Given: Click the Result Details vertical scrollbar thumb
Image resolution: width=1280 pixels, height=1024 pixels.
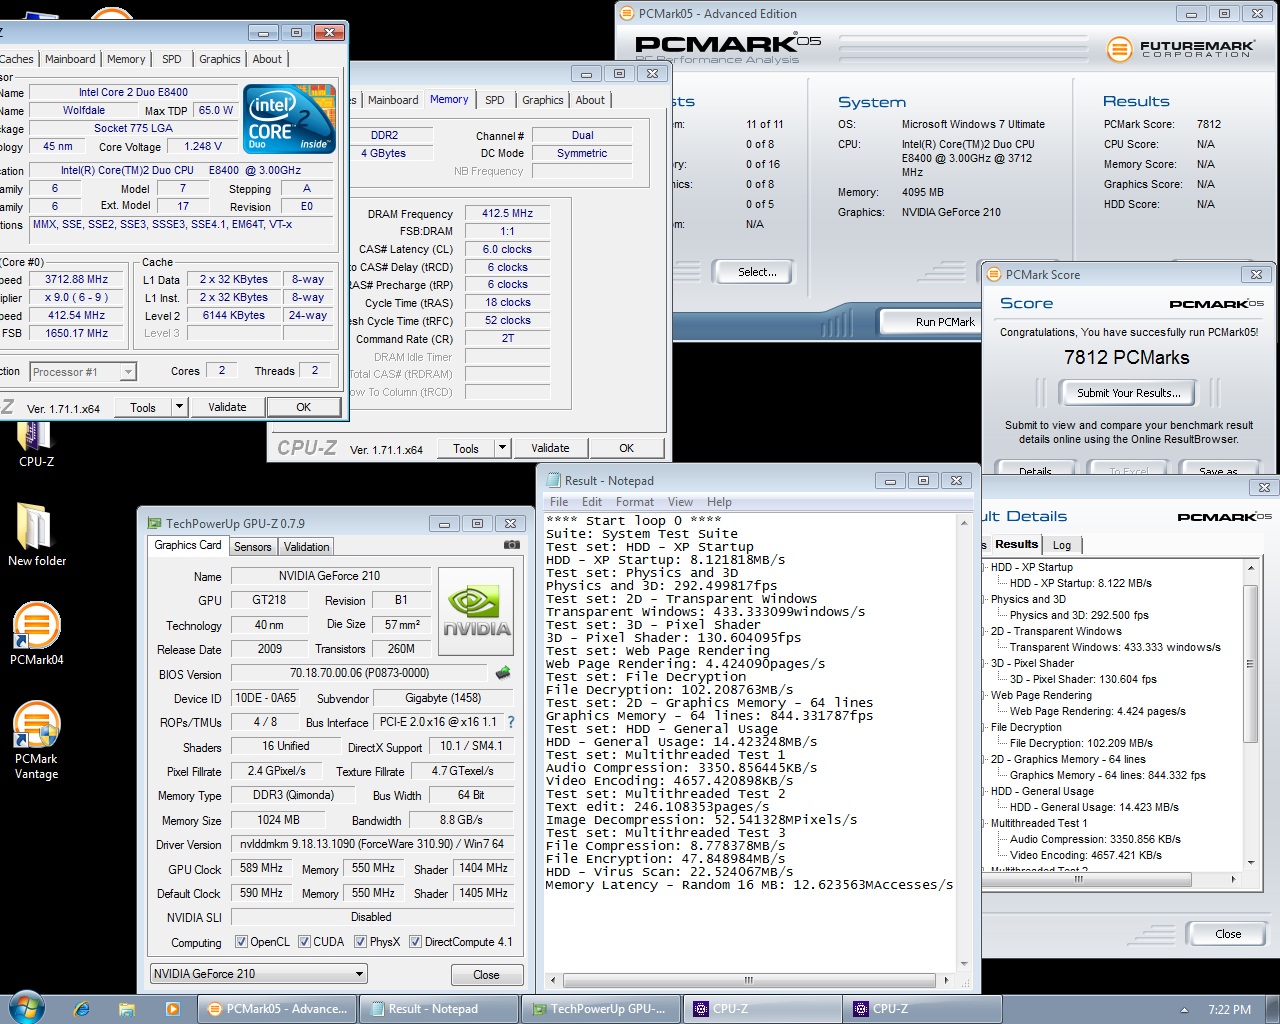Looking at the screenshot, I should coord(1250,664).
